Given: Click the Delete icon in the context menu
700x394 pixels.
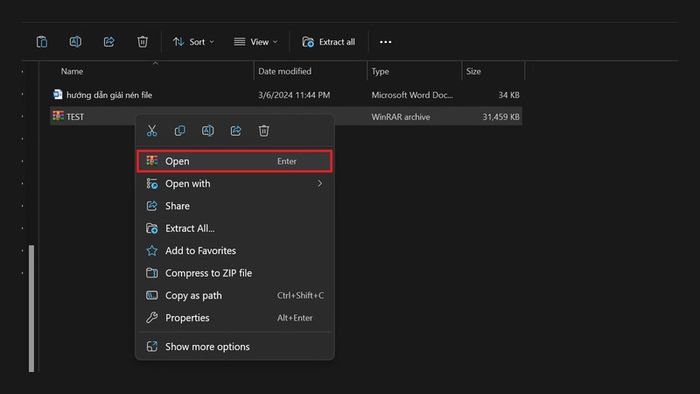Looking at the screenshot, I should [264, 131].
